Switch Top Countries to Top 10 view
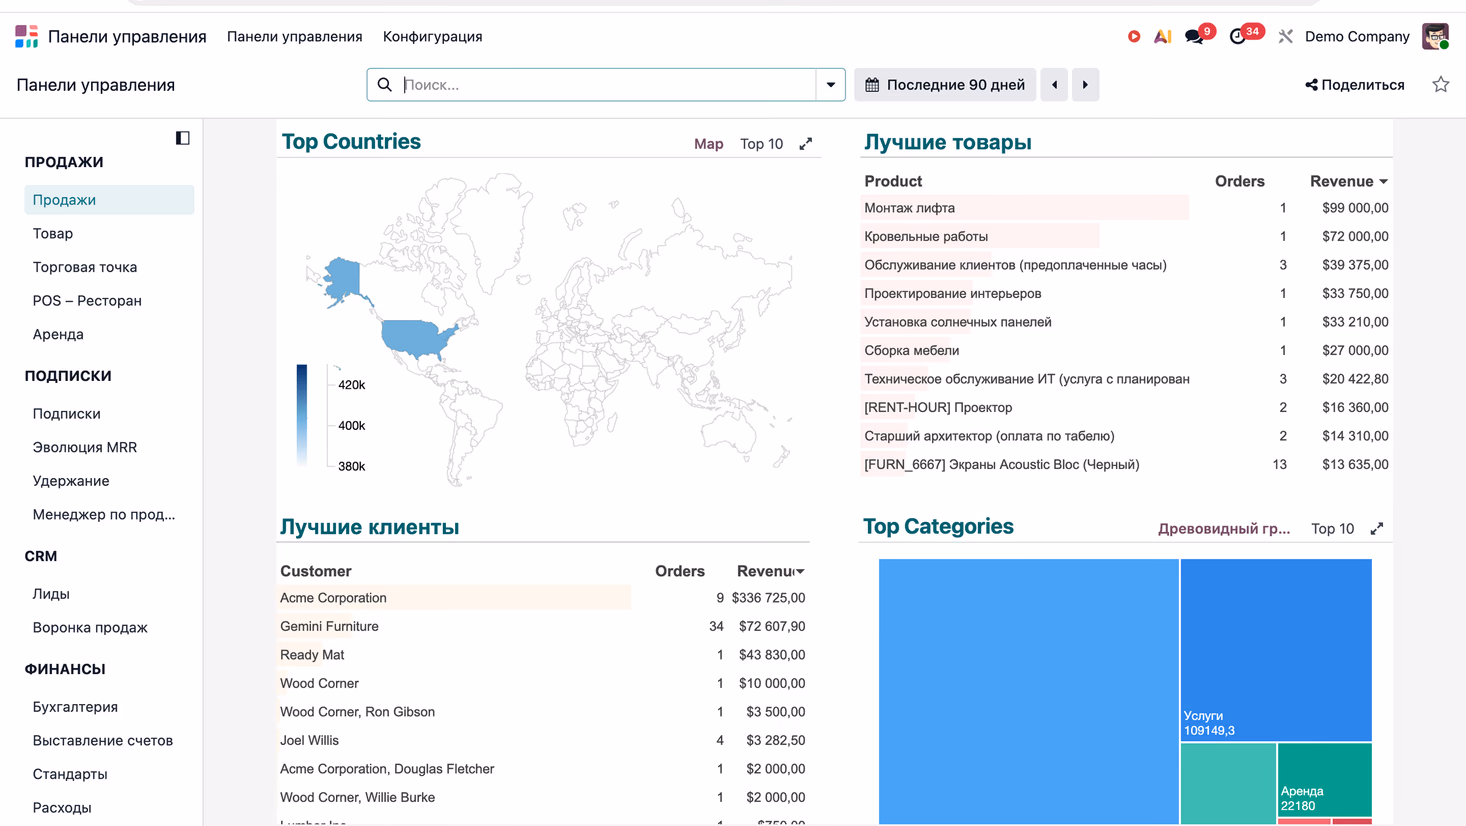 point(762,144)
